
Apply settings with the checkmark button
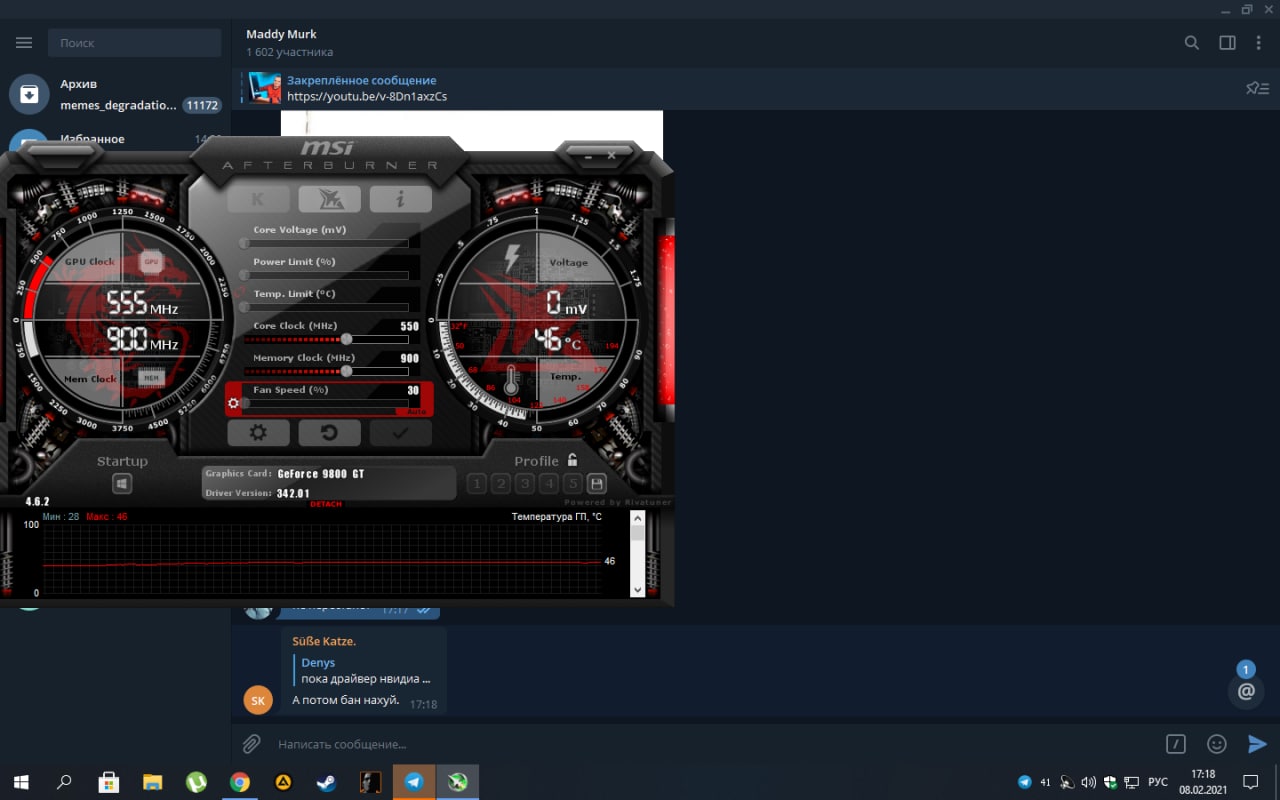(400, 433)
